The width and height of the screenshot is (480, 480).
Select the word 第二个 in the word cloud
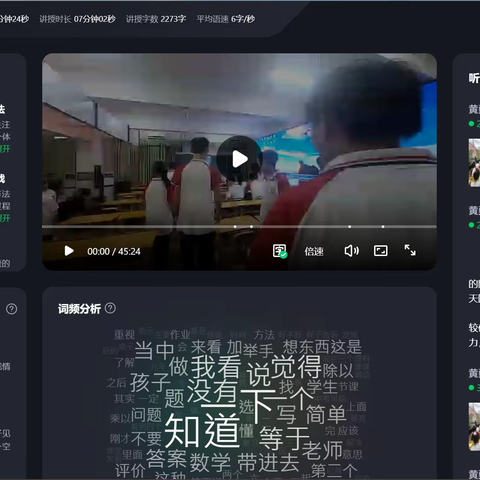[x=334, y=471]
